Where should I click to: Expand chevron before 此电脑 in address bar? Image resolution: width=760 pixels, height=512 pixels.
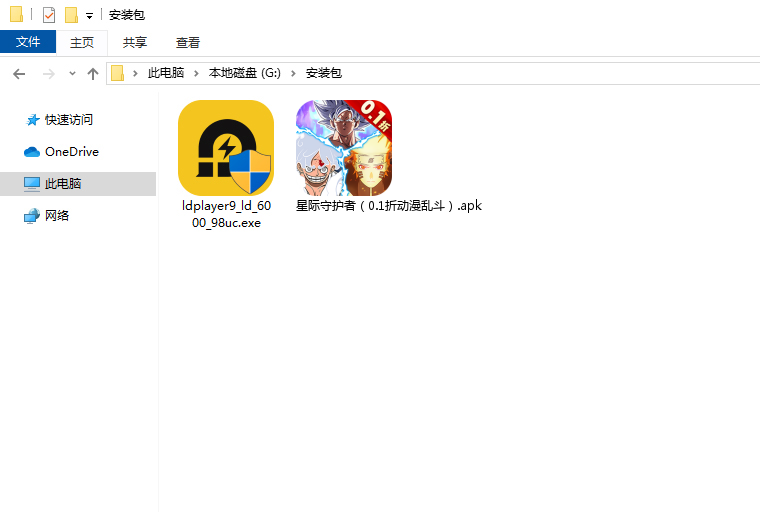click(135, 73)
